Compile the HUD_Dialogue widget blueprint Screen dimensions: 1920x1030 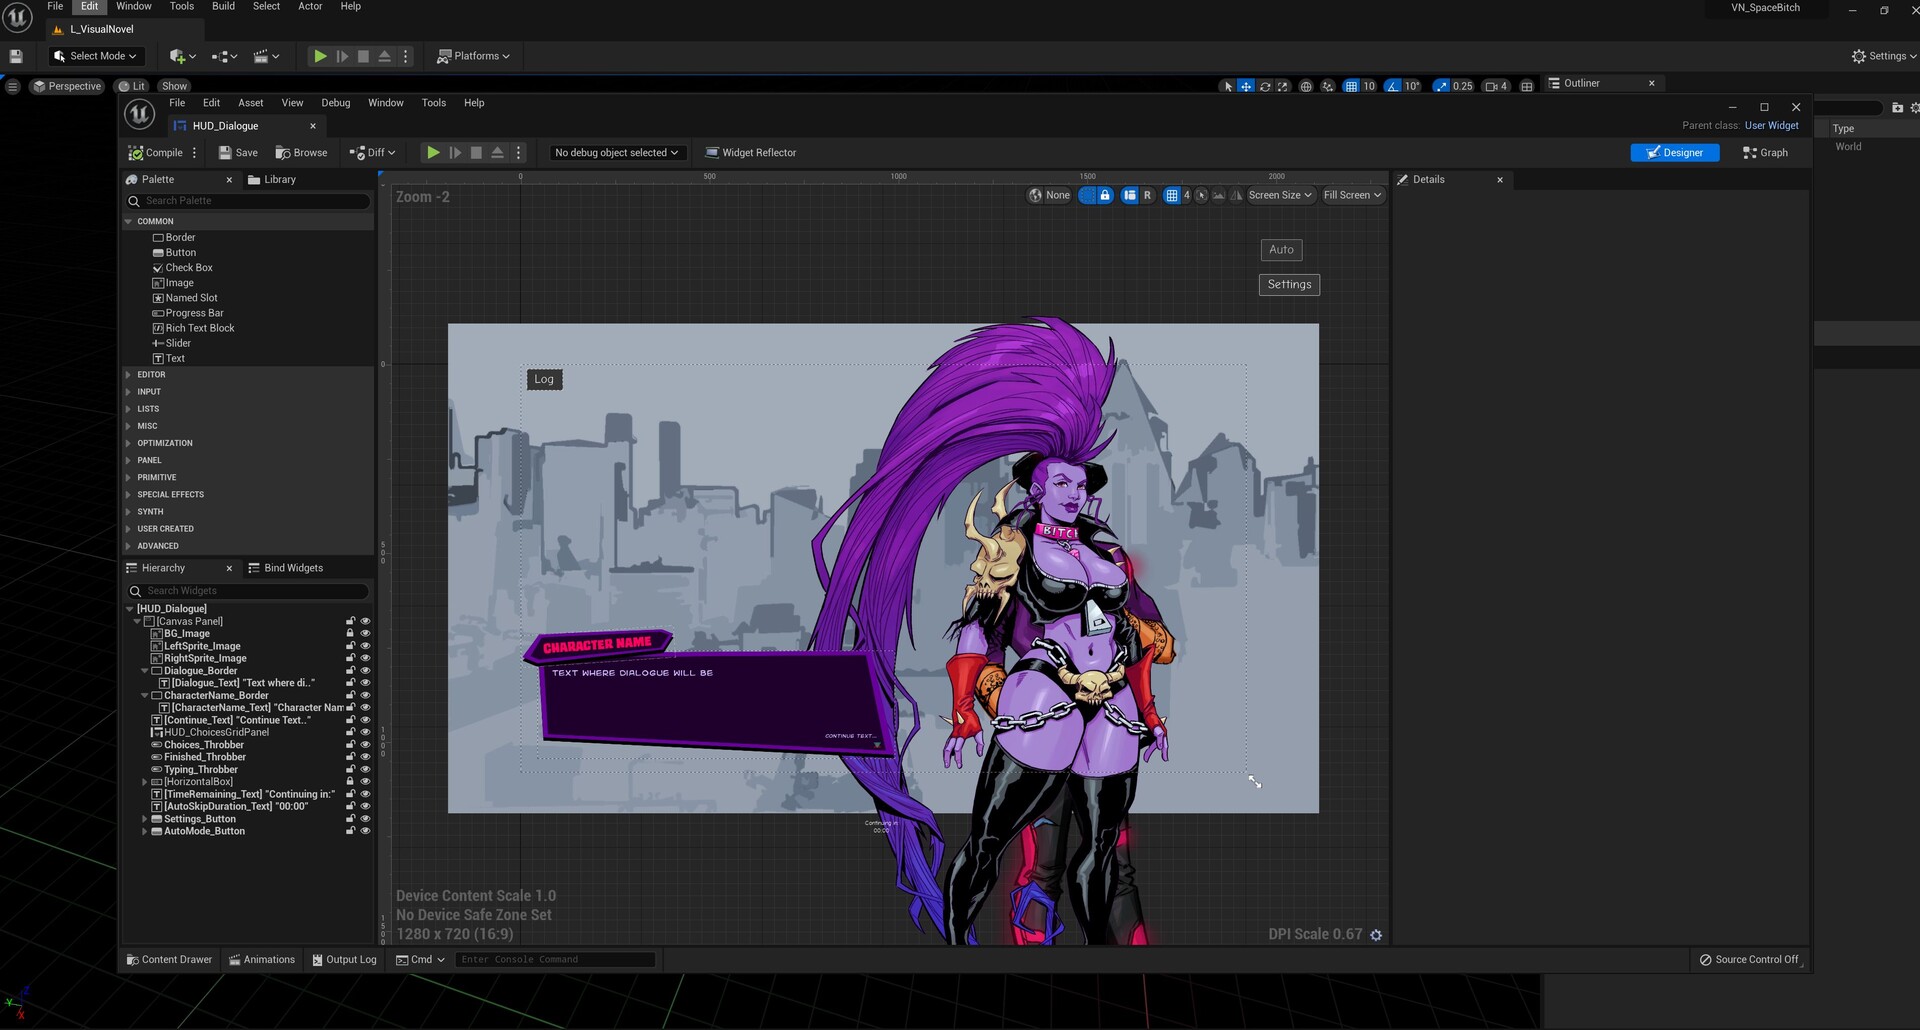160,152
